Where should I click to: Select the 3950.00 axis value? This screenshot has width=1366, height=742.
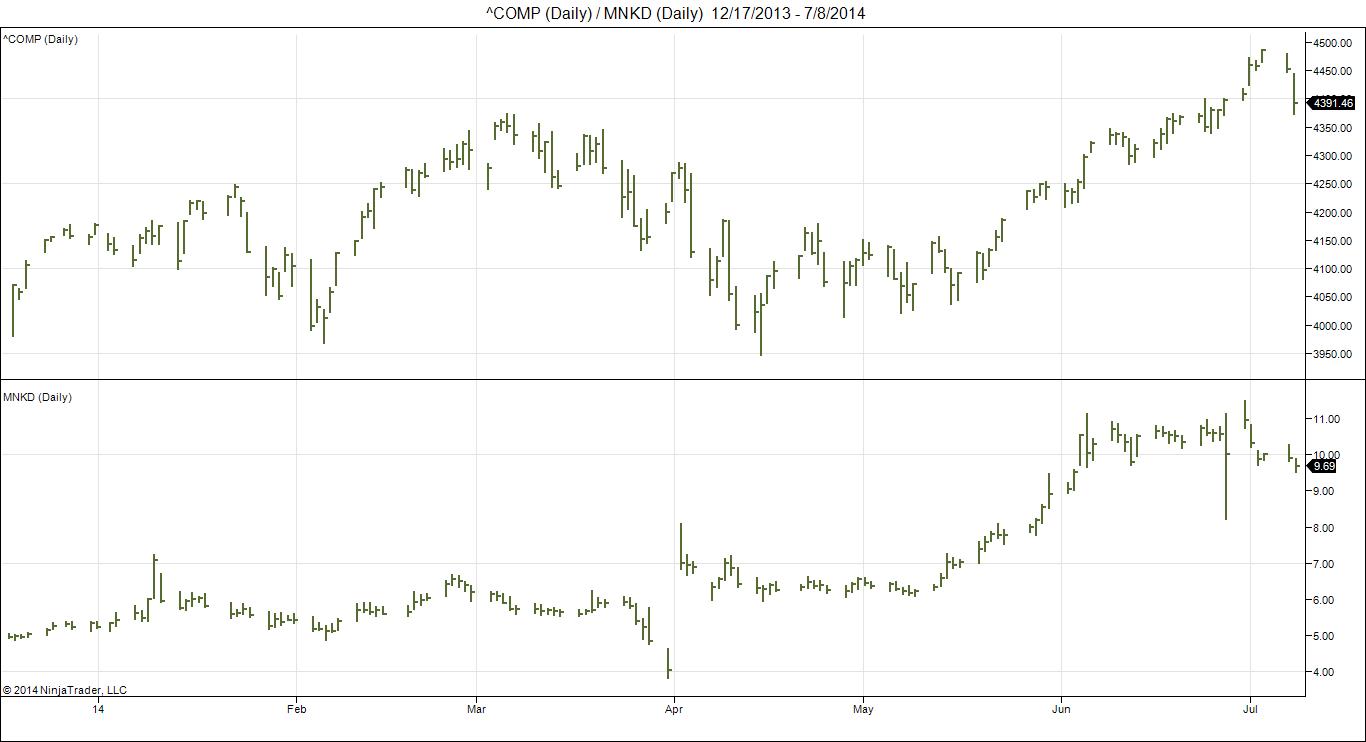coord(1333,354)
